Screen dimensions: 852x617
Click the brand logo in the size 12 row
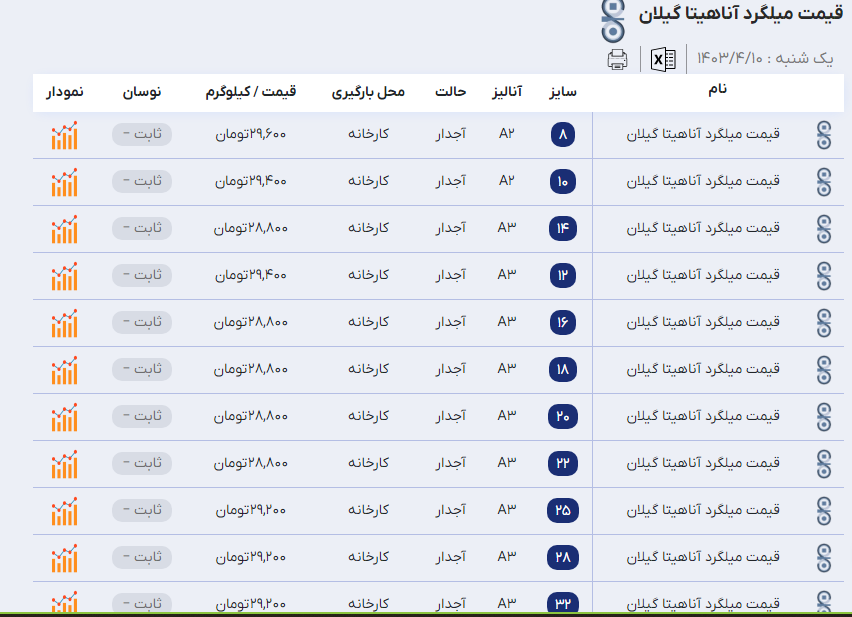pos(823,275)
